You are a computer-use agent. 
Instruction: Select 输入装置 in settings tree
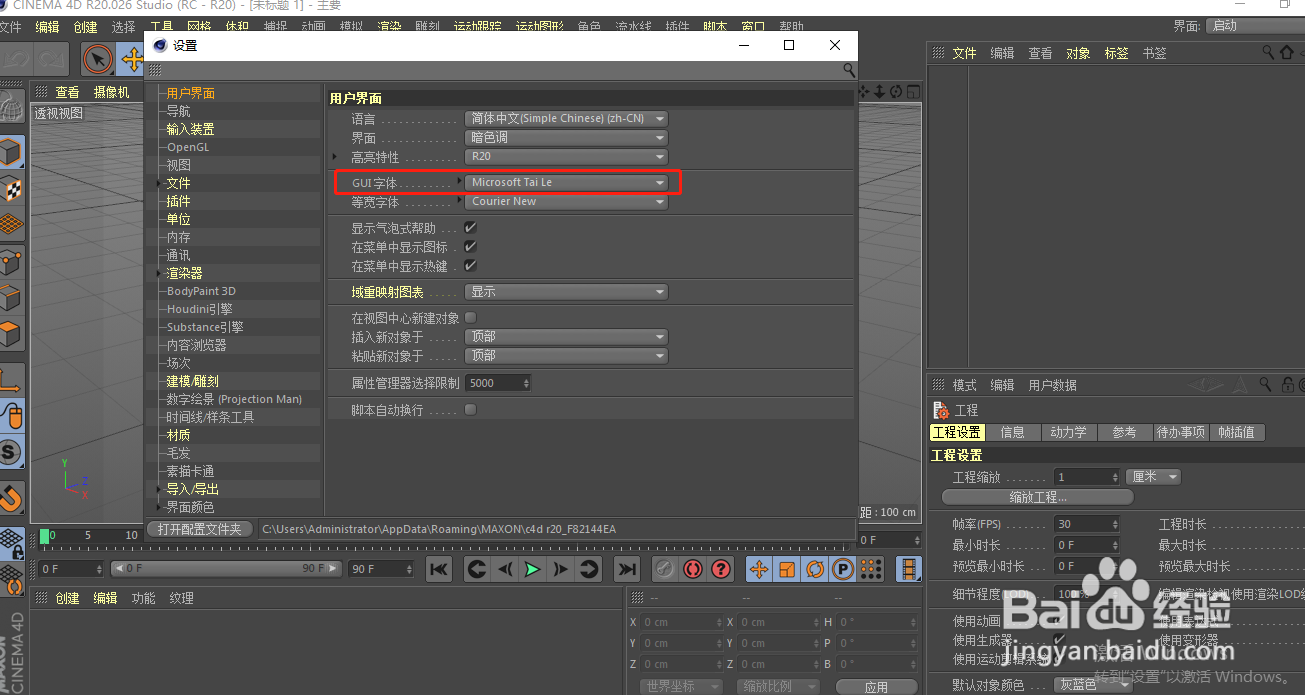(x=190, y=129)
